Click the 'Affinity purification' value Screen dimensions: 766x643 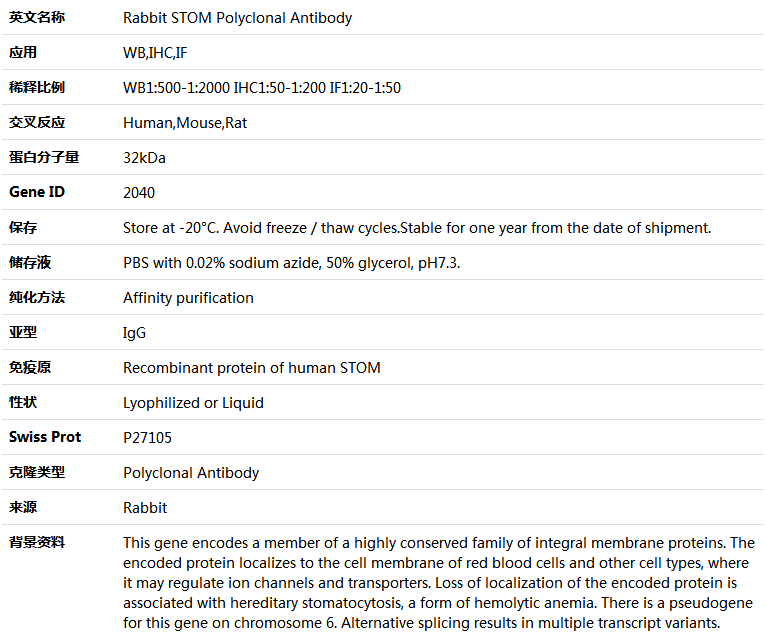coord(188,298)
